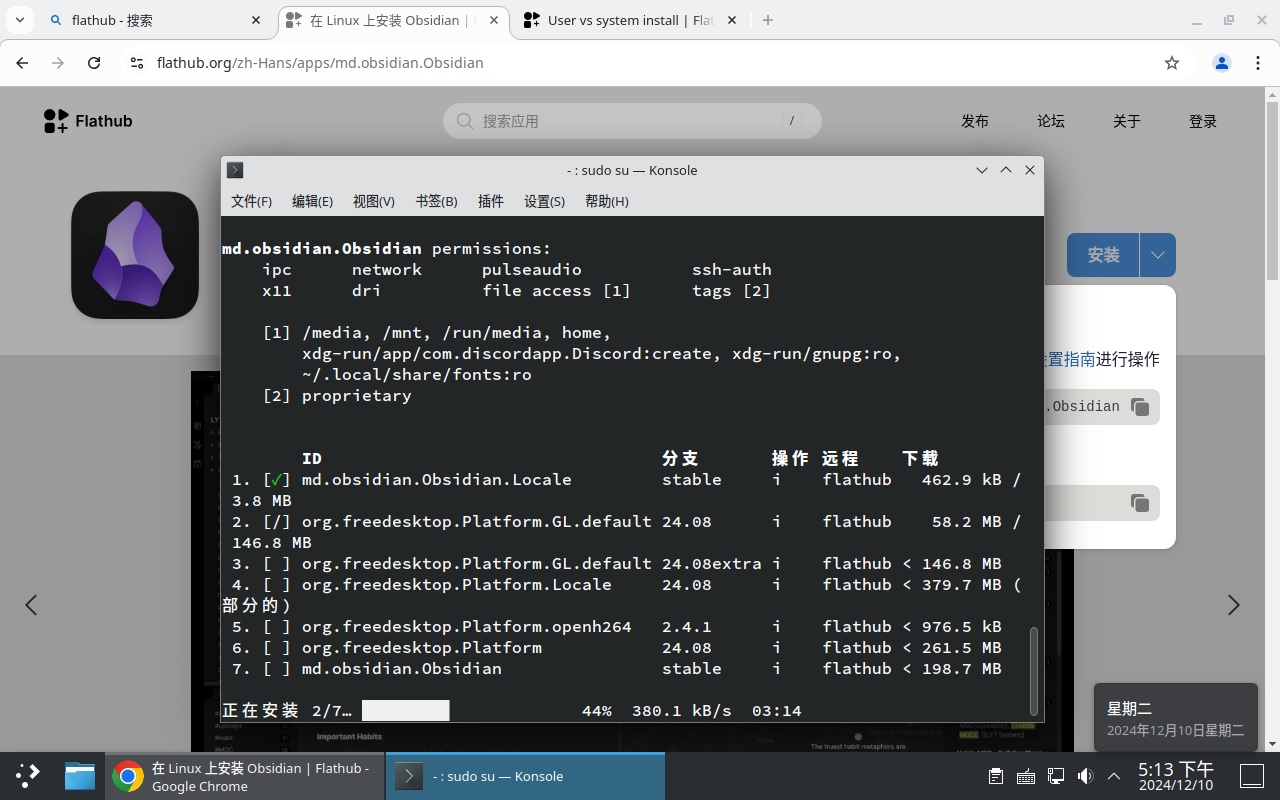The width and height of the screenshot is (1280, 800).
Task: Open the Chrome three-dot menu
Action: (x=1258, y=62)
